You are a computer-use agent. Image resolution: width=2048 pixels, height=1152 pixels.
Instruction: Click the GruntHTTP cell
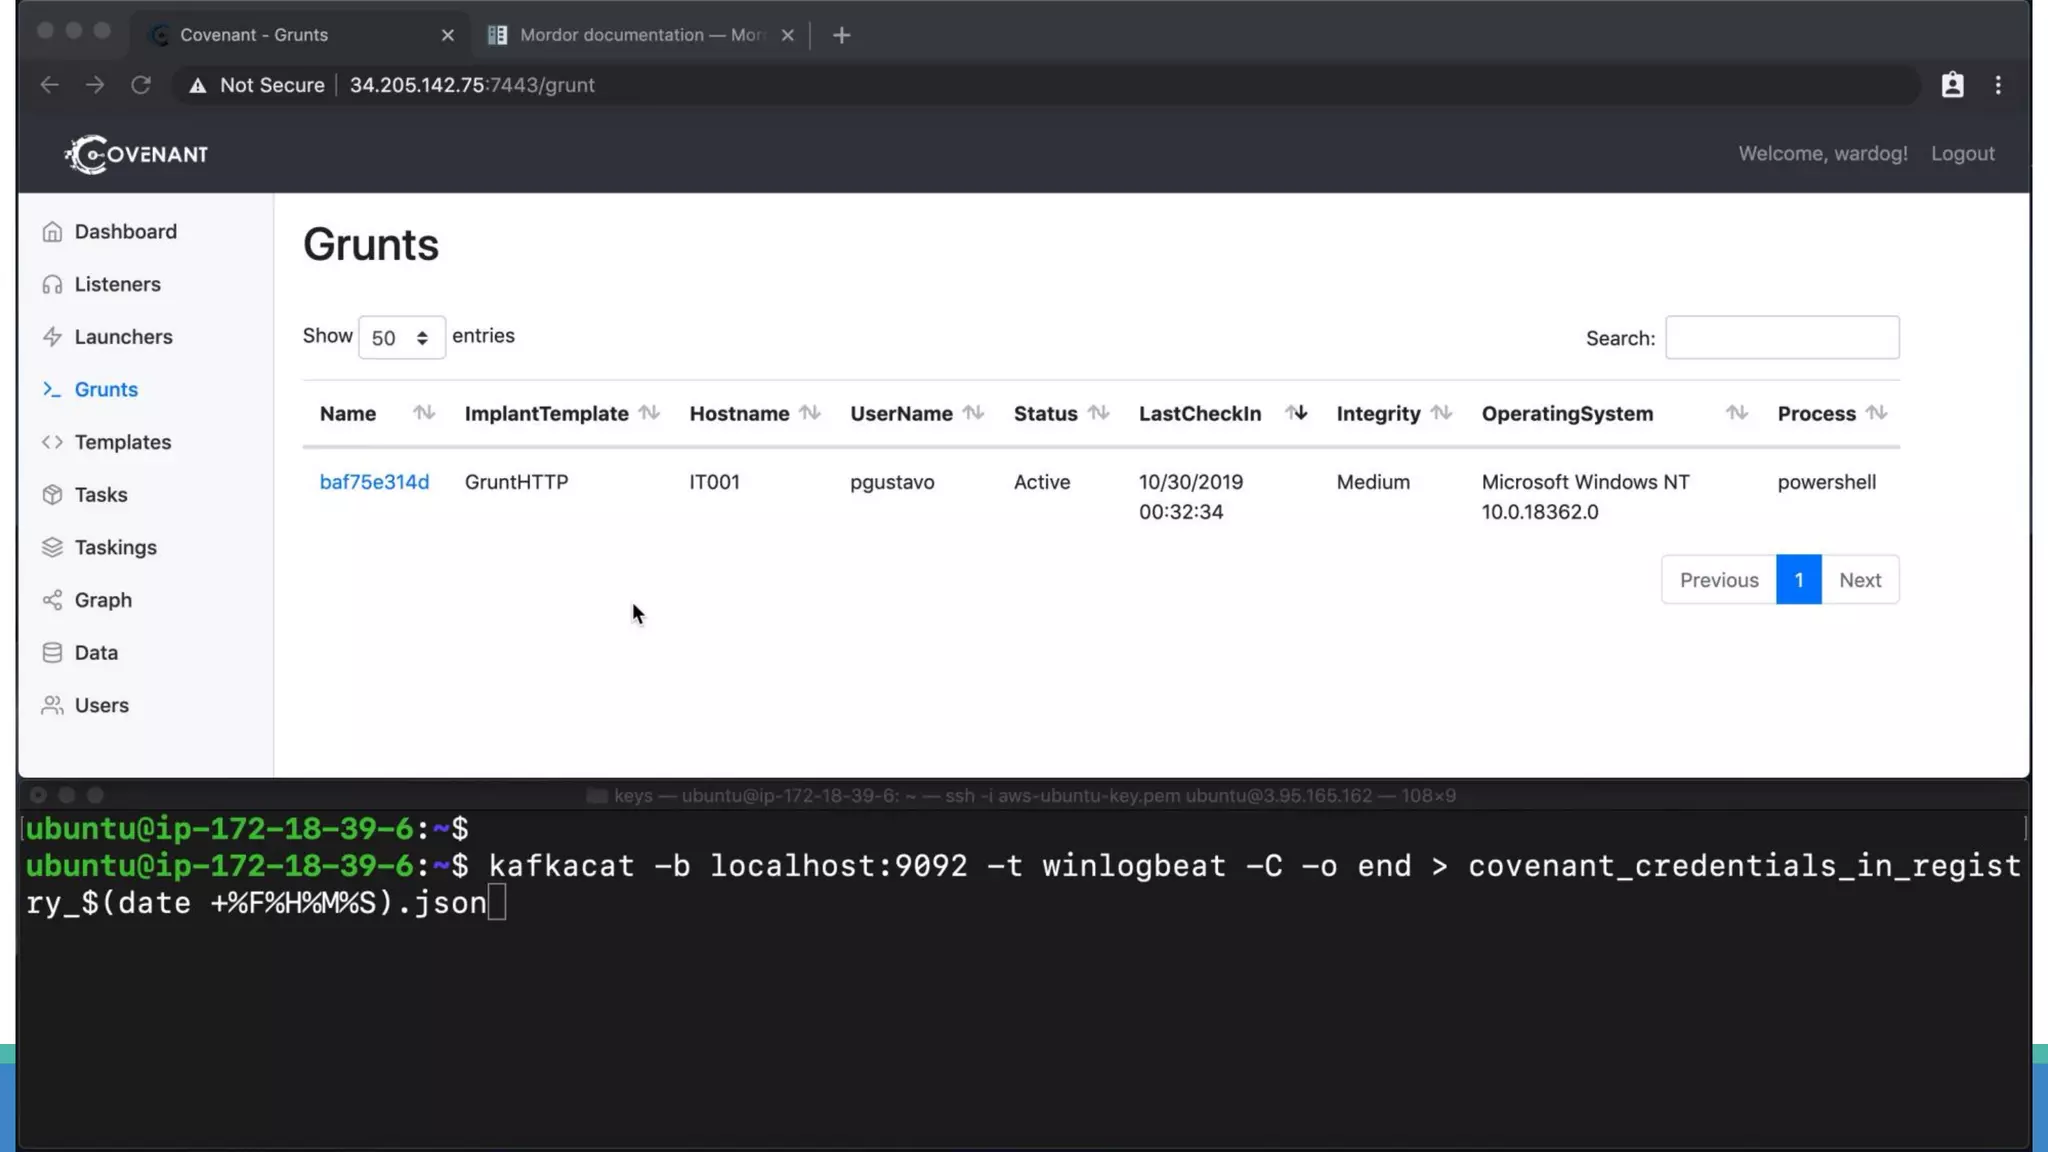coord(516,482)
